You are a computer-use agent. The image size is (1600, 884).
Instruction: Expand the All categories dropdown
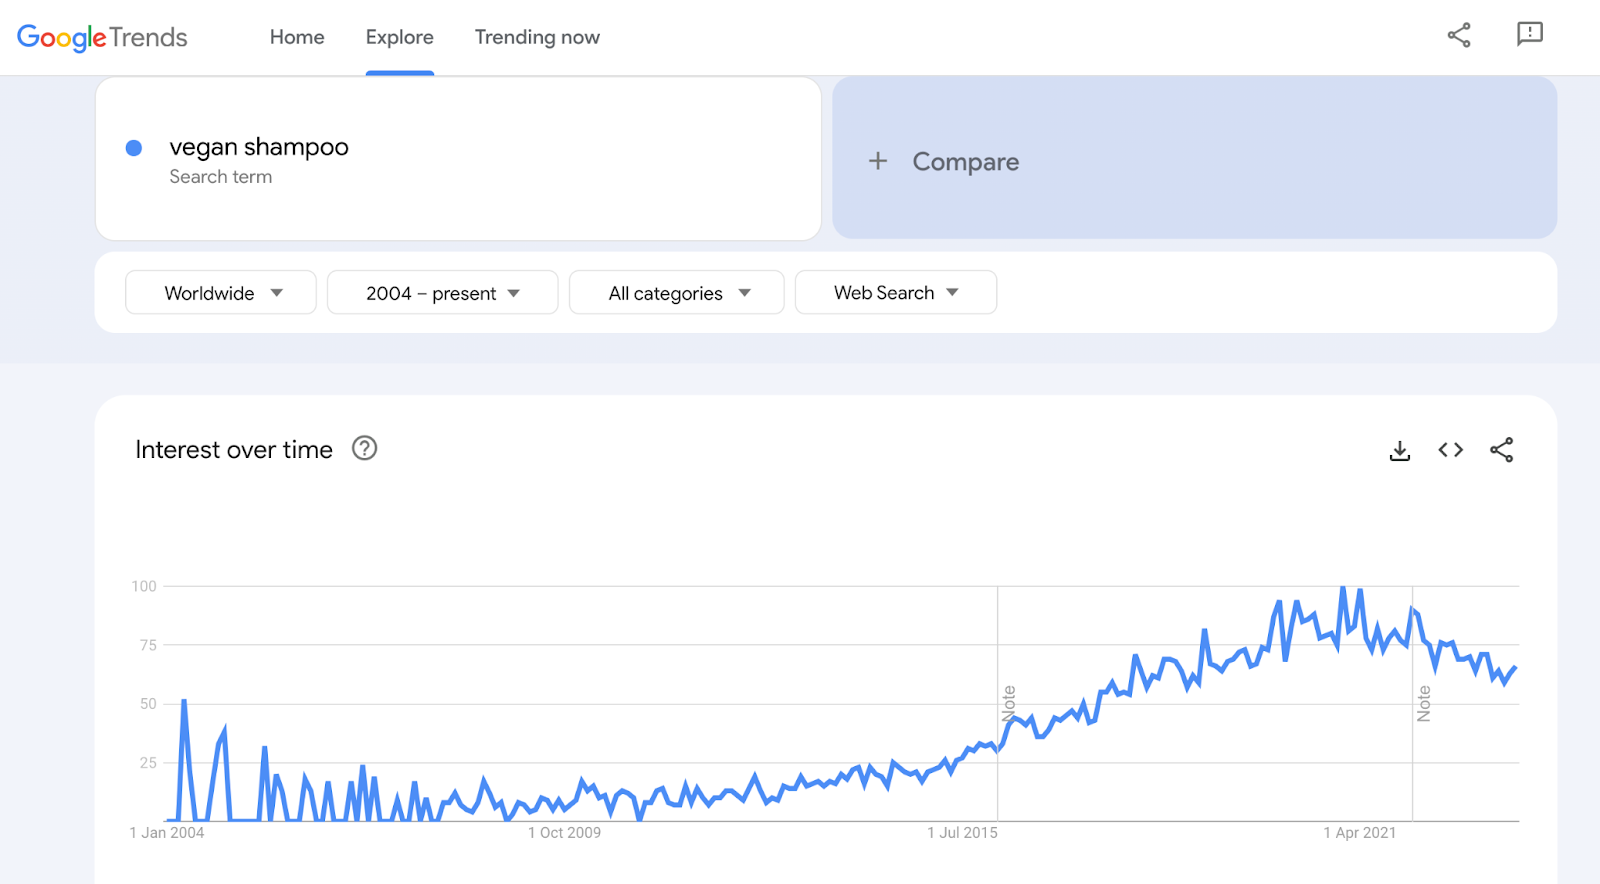pos(677,293)
